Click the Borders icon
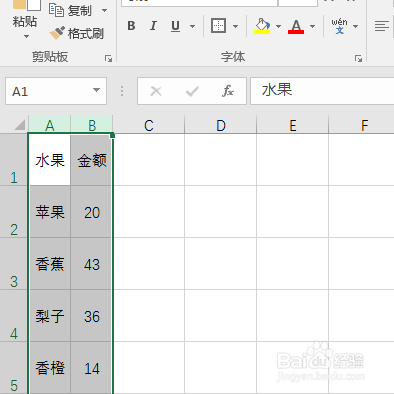The width and height of the screenshot is (394, 394). 218,26
